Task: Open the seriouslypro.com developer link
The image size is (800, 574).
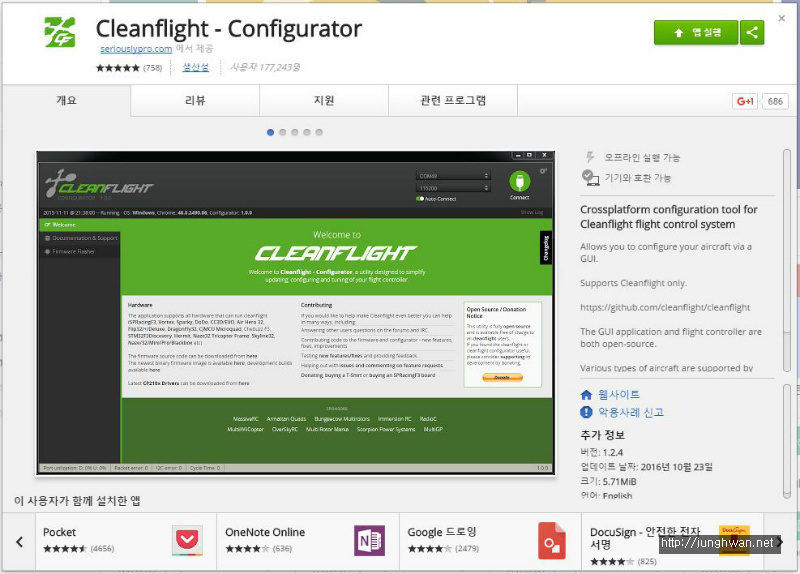Action: pos(136,49)
